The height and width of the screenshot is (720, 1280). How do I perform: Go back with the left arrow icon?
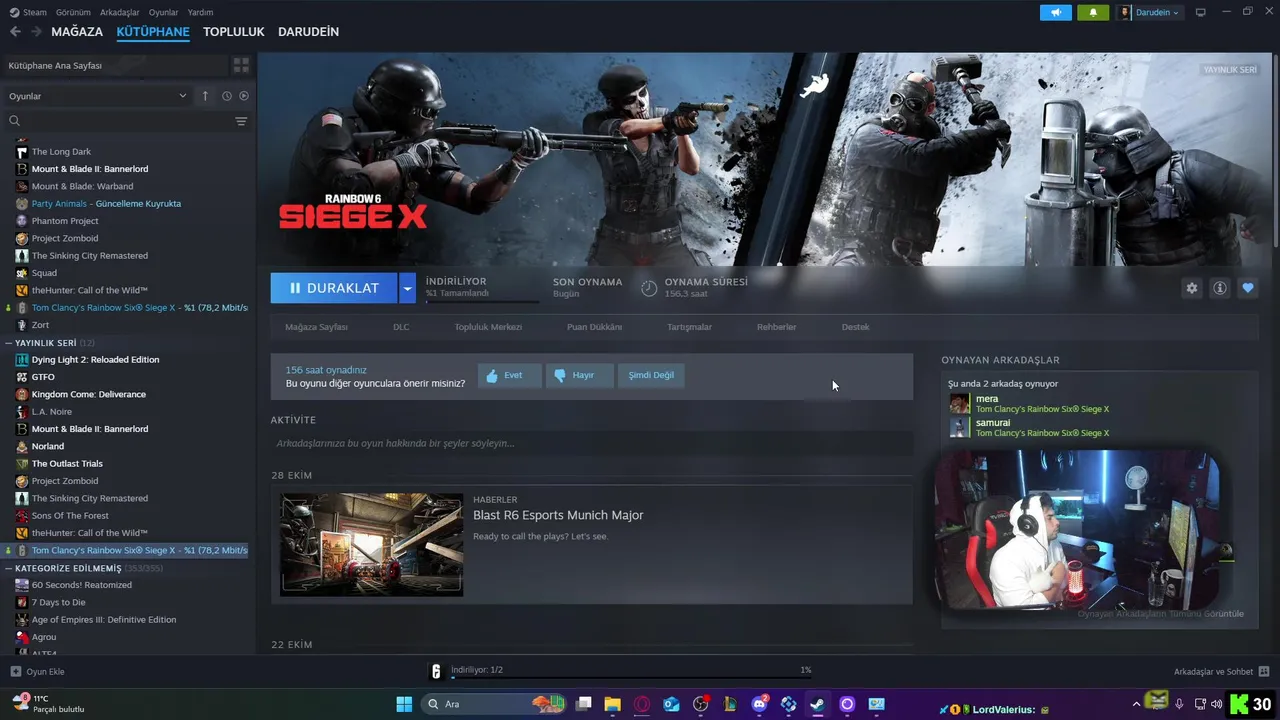pyautogui.click(x=15, y=32)
